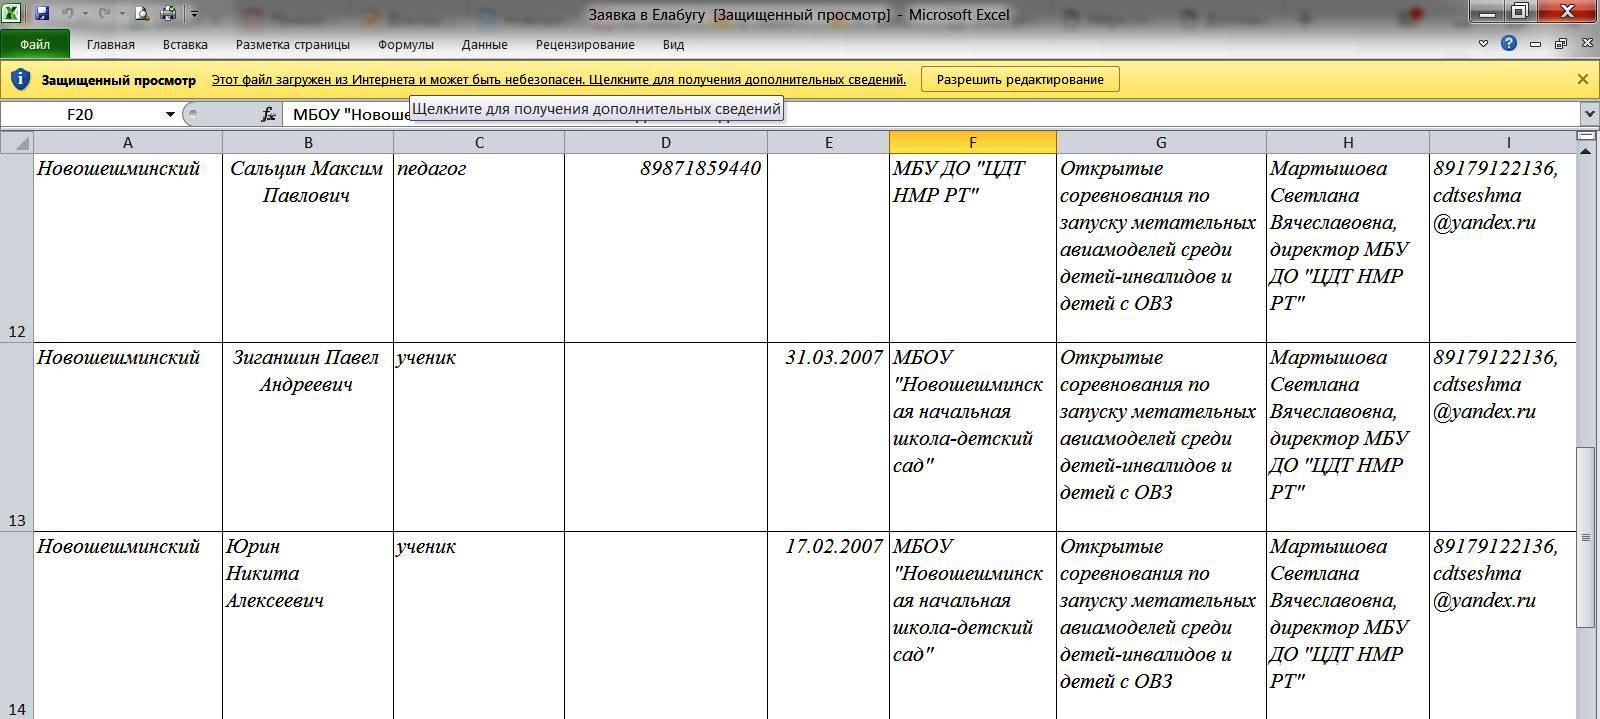Select the column F header
The width and height of the screenshot is (1600, 719).
coord(972,142)
